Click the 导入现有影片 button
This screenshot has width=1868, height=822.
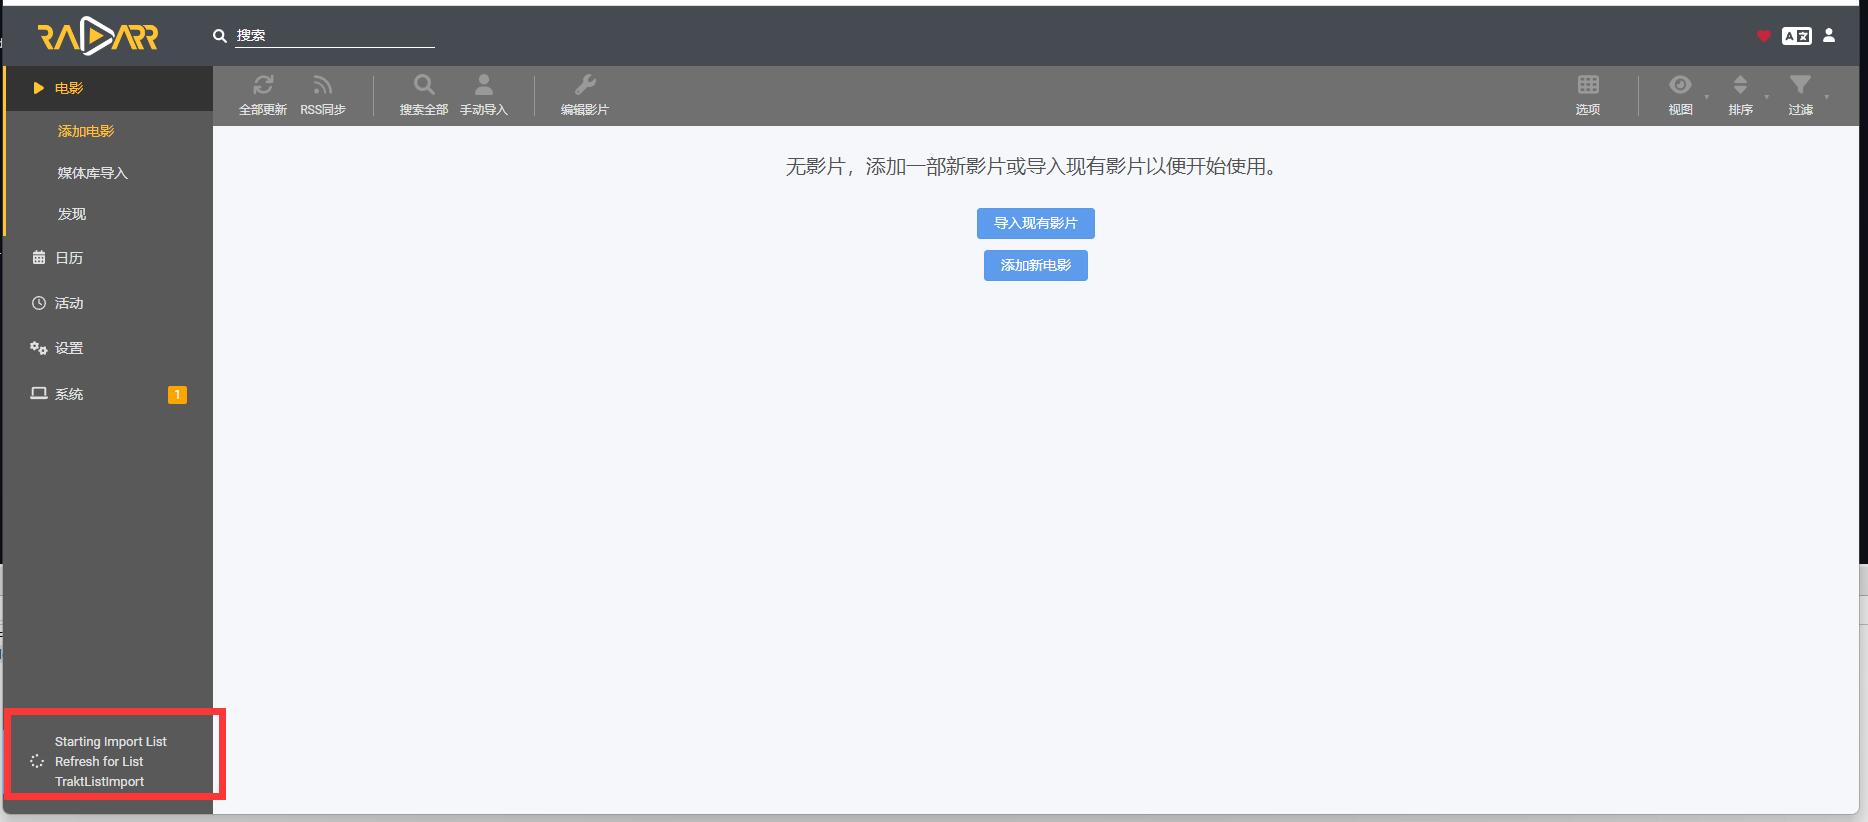click(x=1035, y=223)
